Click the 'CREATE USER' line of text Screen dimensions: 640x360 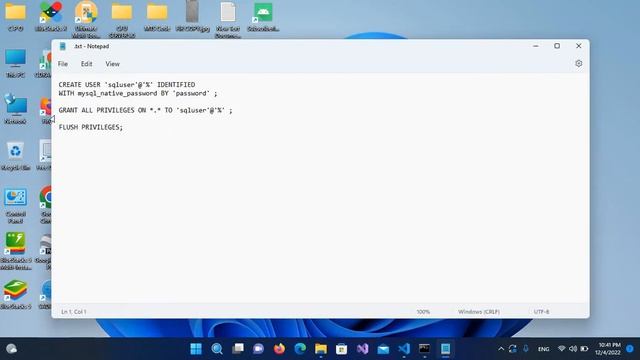127,84
